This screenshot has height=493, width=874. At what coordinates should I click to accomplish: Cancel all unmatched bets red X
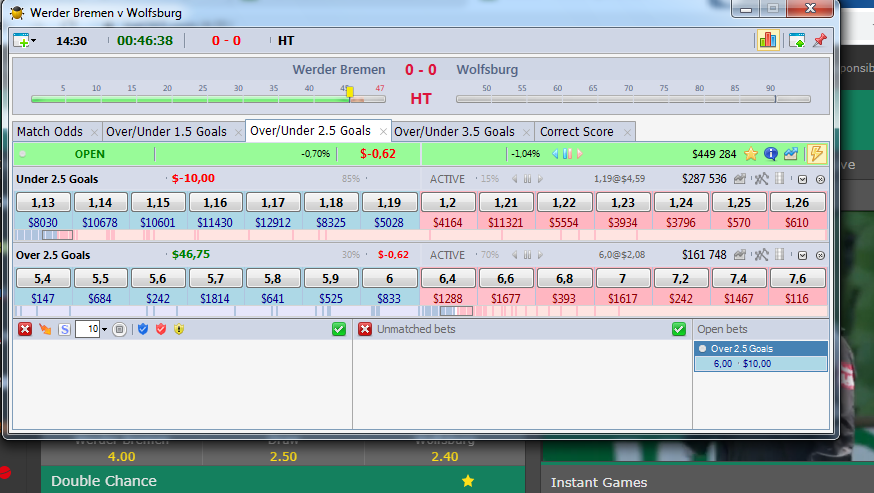(x=365, y=329)
